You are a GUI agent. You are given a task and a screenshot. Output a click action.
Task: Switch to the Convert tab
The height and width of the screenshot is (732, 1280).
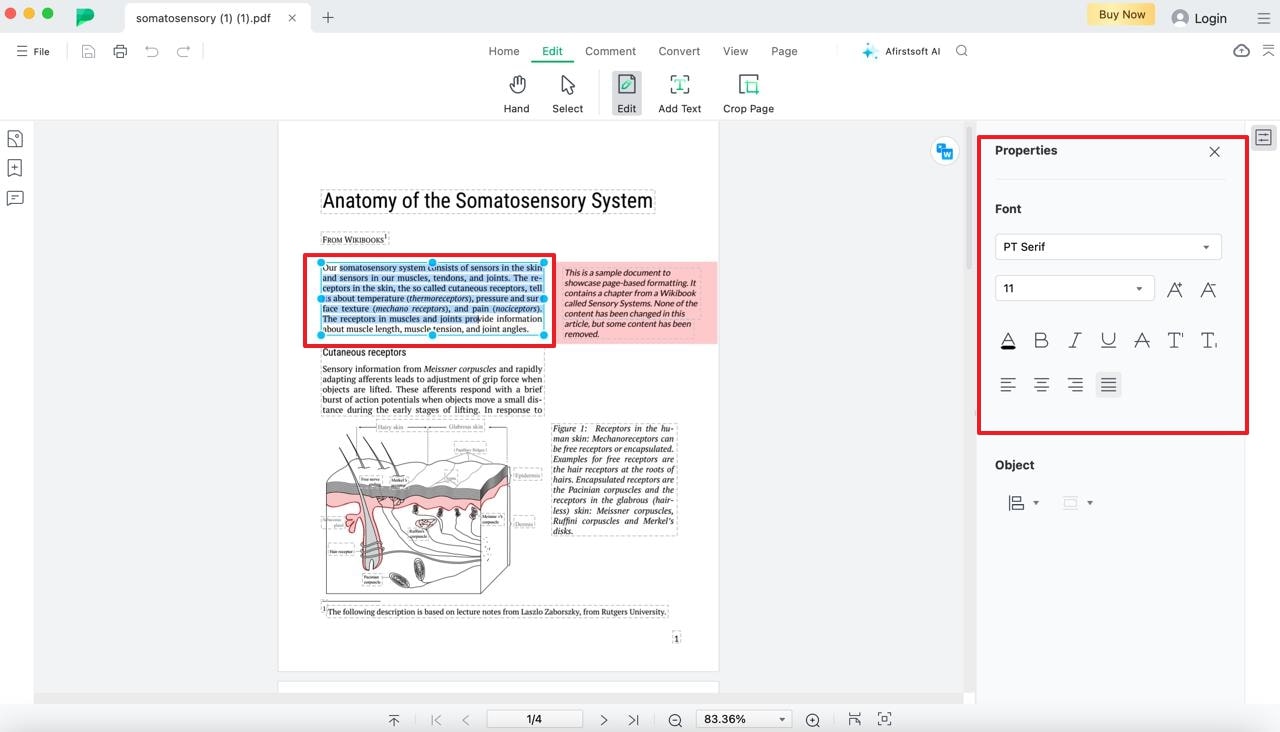[x=679, y=51]
